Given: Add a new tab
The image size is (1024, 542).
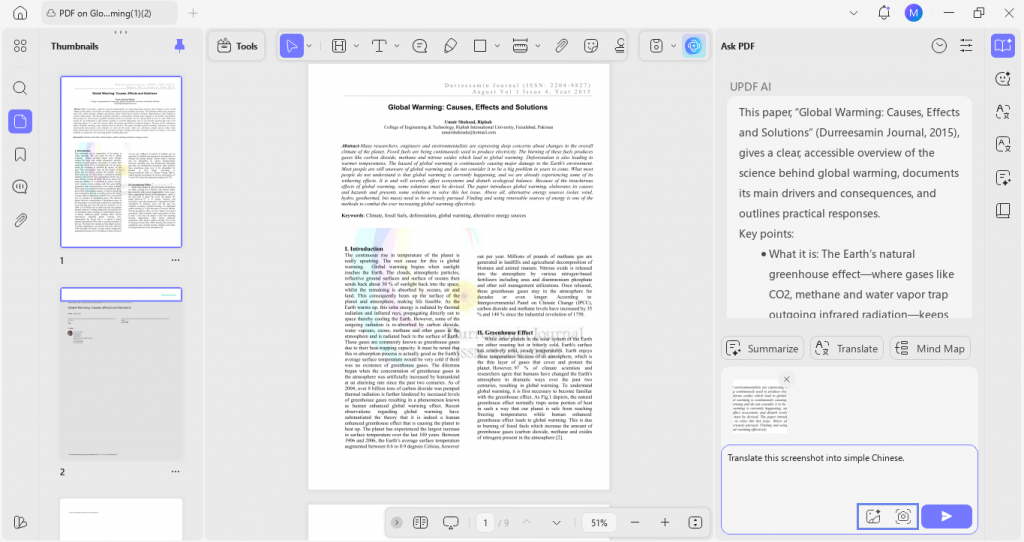Looking at the screenshot, I should point(193,13).
